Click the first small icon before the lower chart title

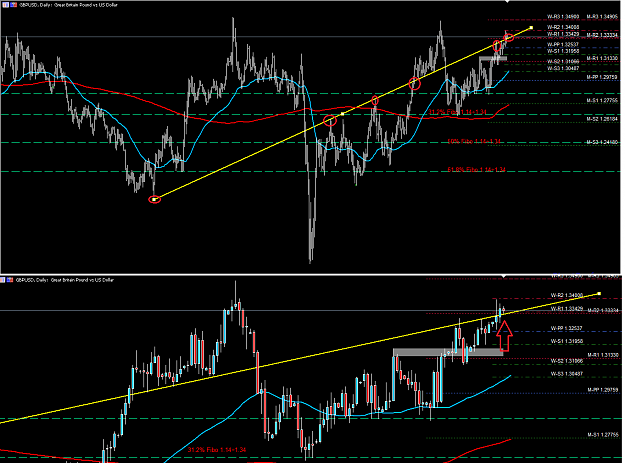tap(2, 280)
